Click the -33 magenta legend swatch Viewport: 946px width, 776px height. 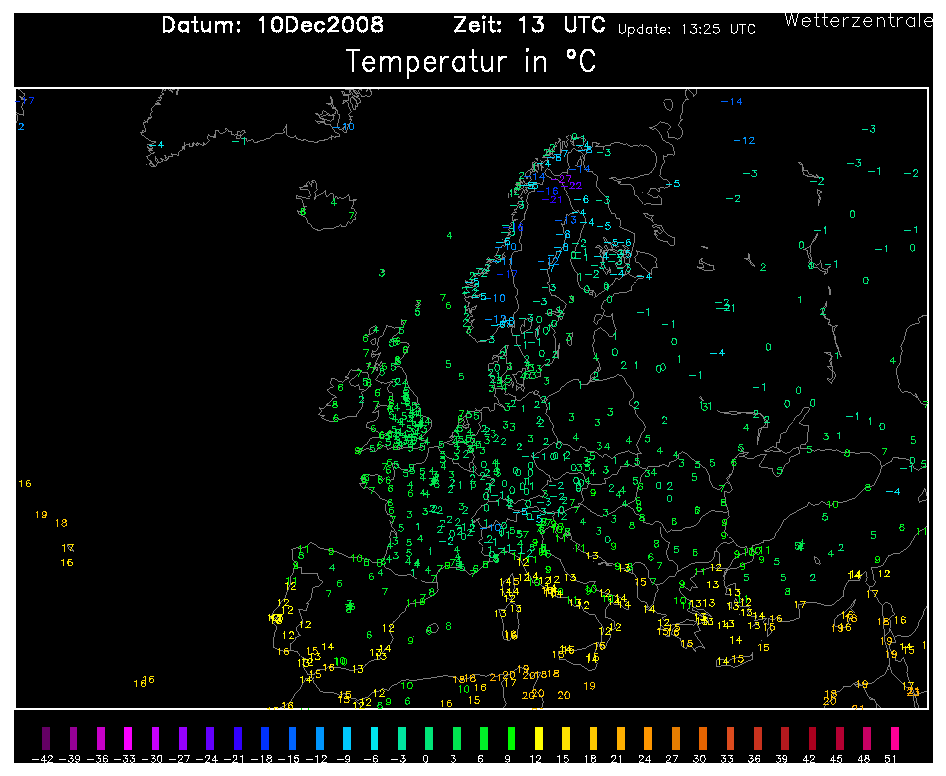click(x=128, y=738)
